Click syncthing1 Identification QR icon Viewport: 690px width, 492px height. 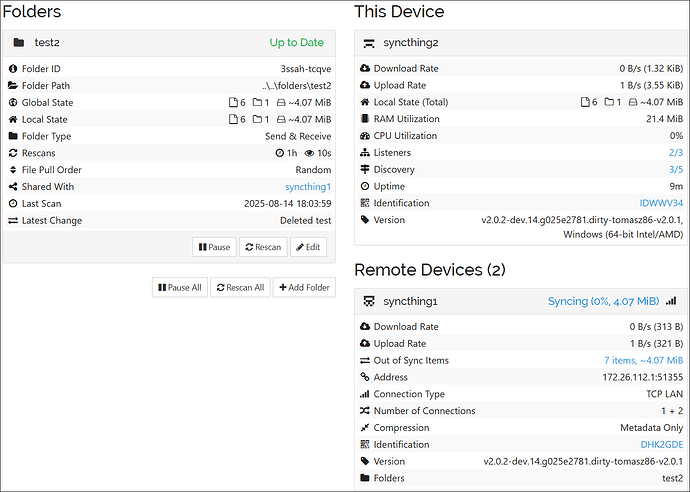[365, 444]
